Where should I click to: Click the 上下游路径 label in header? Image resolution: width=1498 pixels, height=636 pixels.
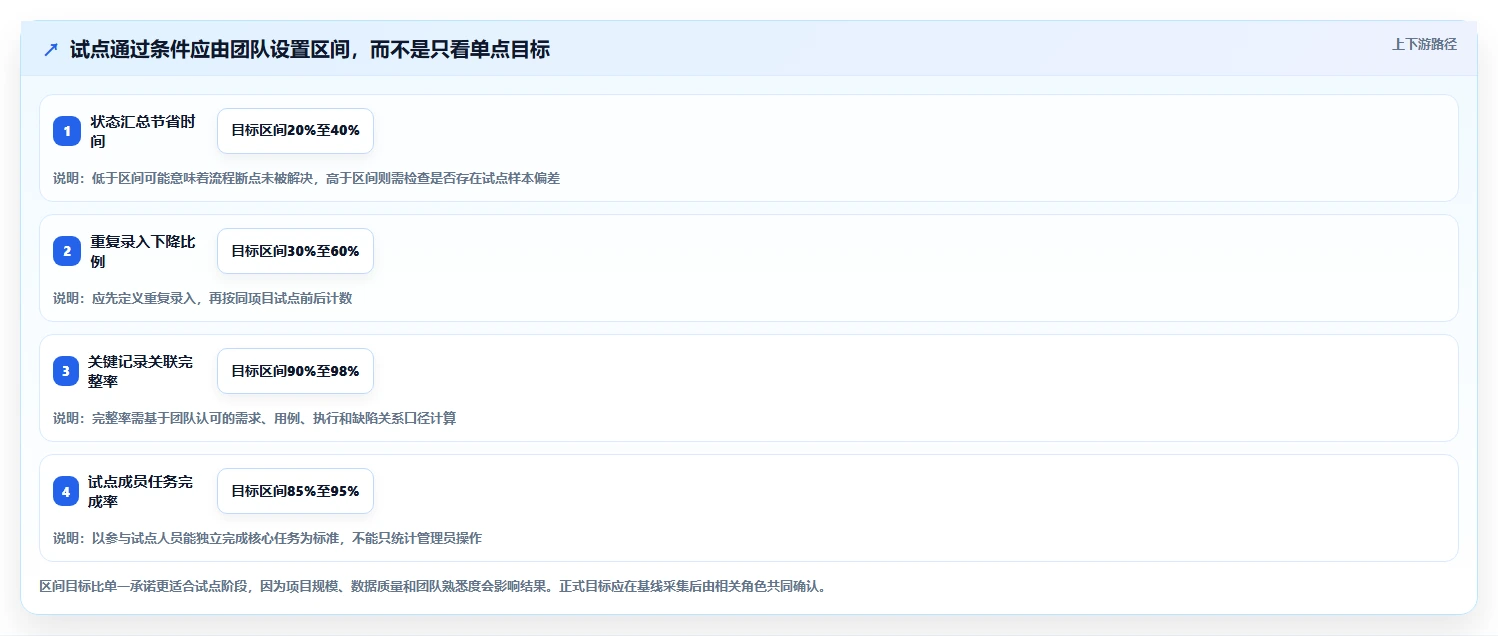coord(1424,44)
